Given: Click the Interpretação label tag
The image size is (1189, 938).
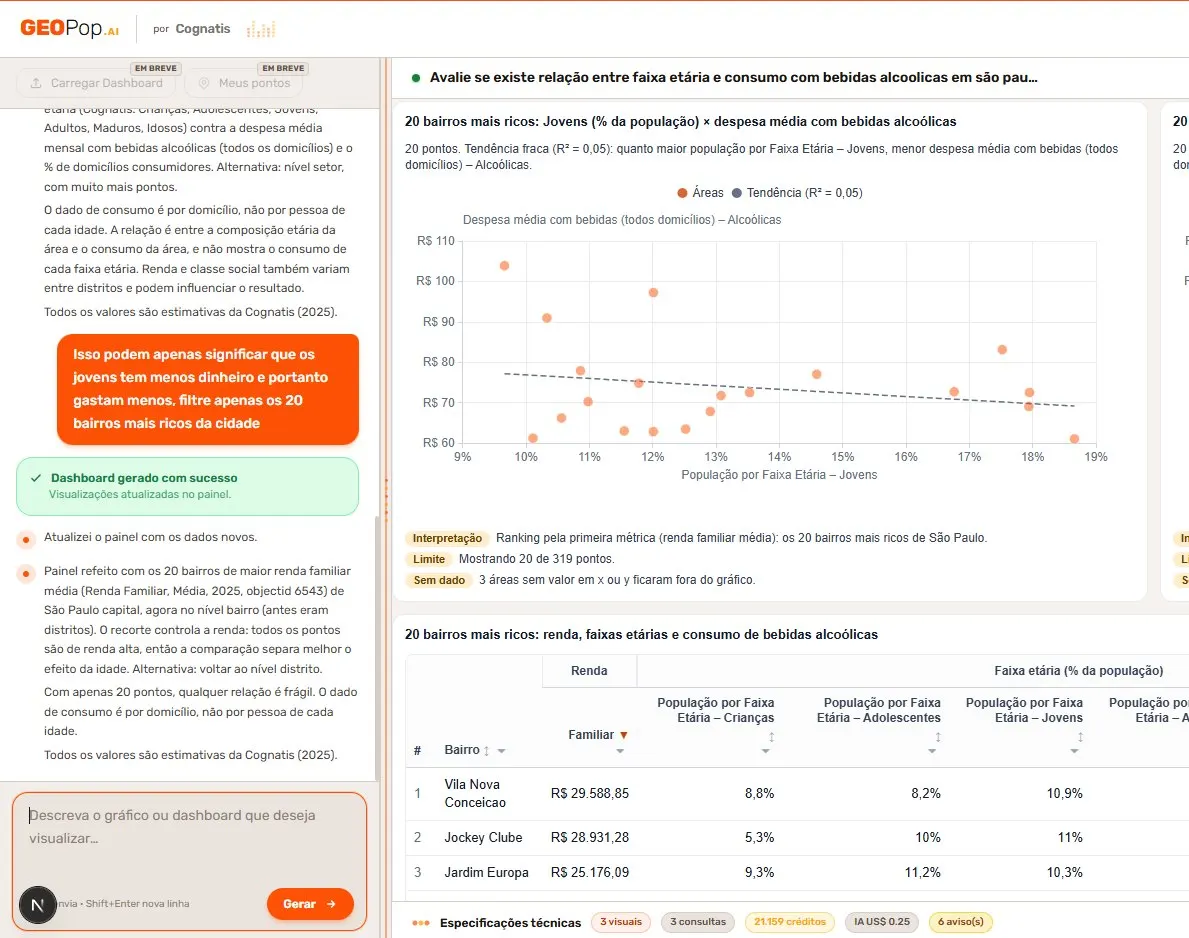Looking at the screenshot, I should (447, 538).
